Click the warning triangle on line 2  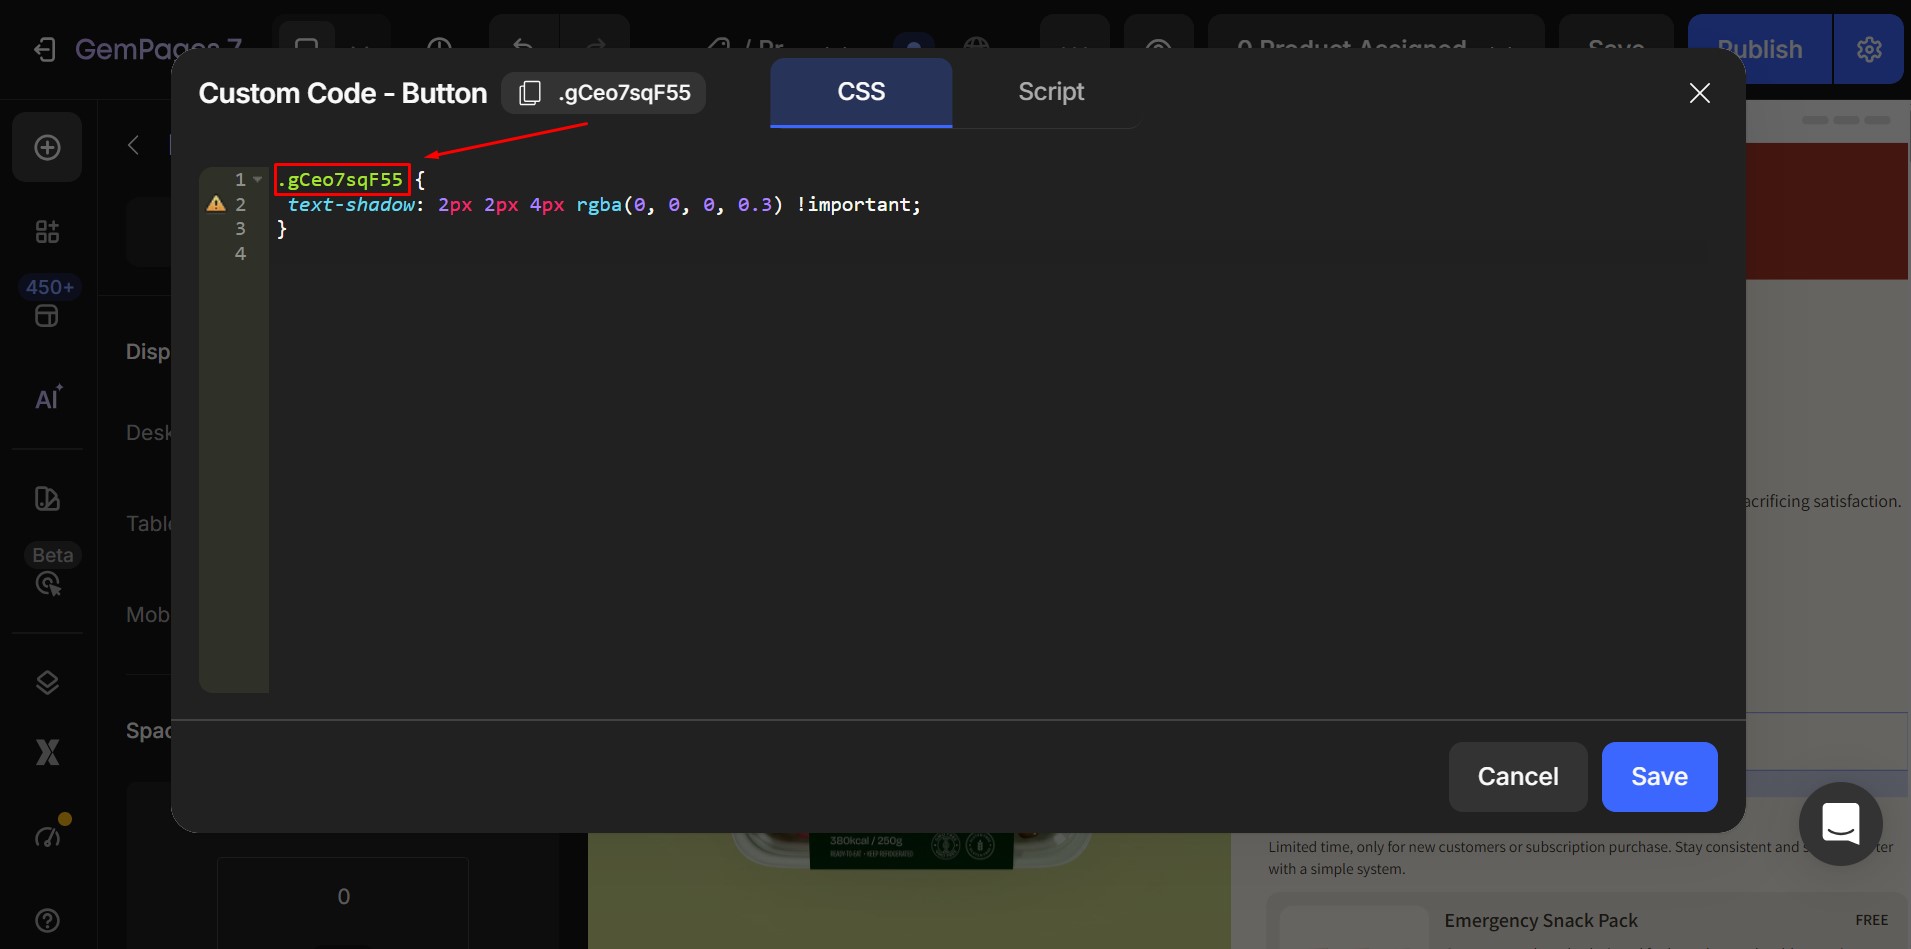pos(215,203)
